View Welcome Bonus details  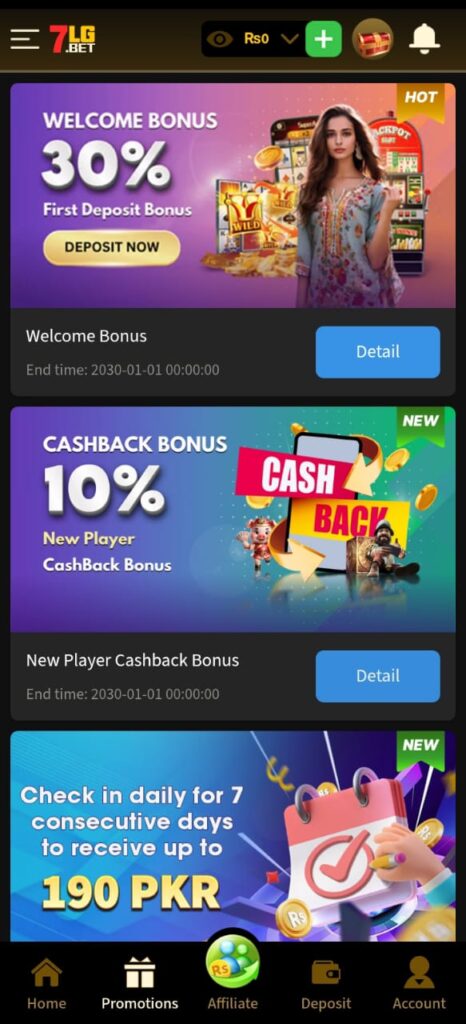click(378, 352)
